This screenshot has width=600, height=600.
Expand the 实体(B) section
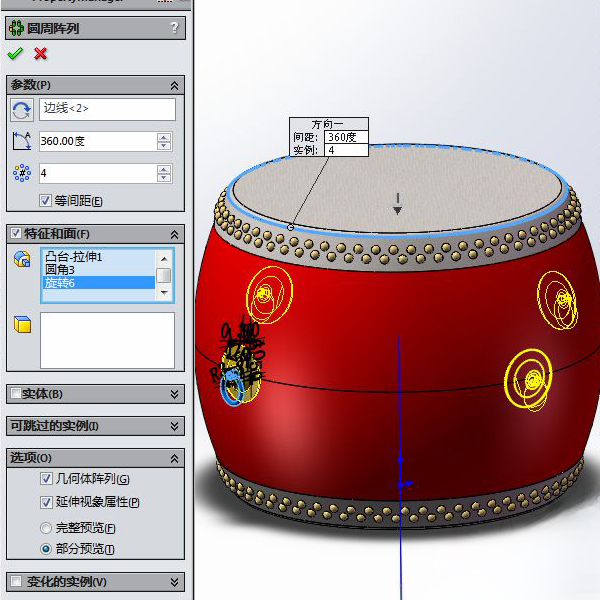[x=174, y=394]
